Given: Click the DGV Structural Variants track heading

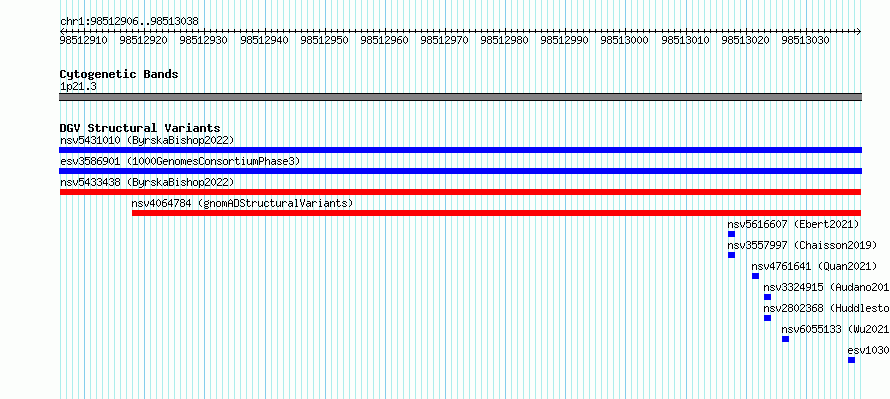Looking at the screenshot, I should tap(140, 128).
